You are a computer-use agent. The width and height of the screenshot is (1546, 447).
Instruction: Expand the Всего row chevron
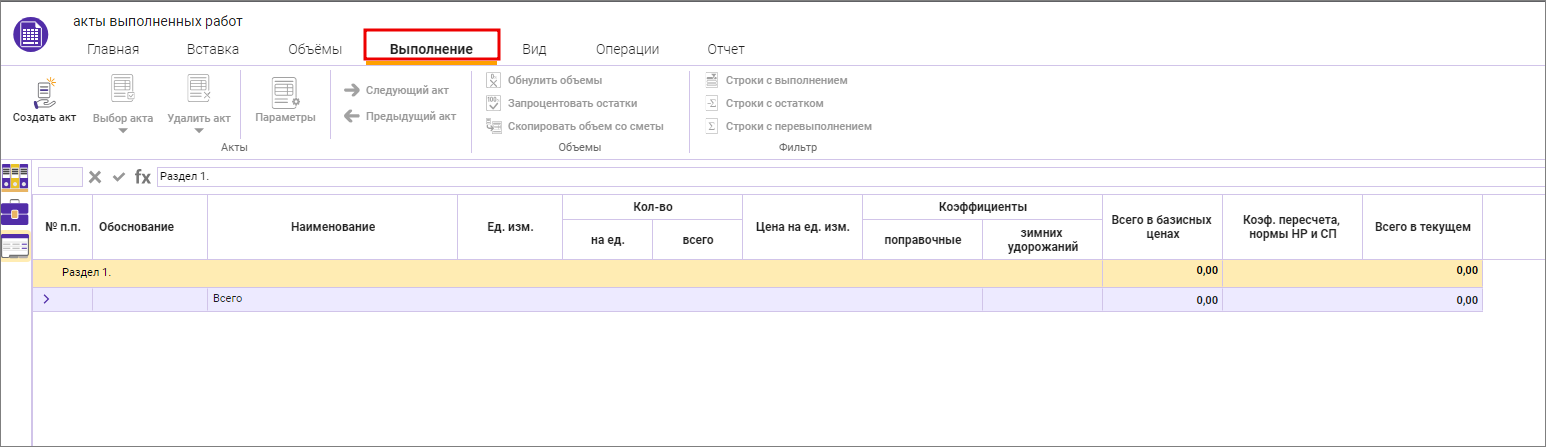pyautogui.click(x=46, y=299)
